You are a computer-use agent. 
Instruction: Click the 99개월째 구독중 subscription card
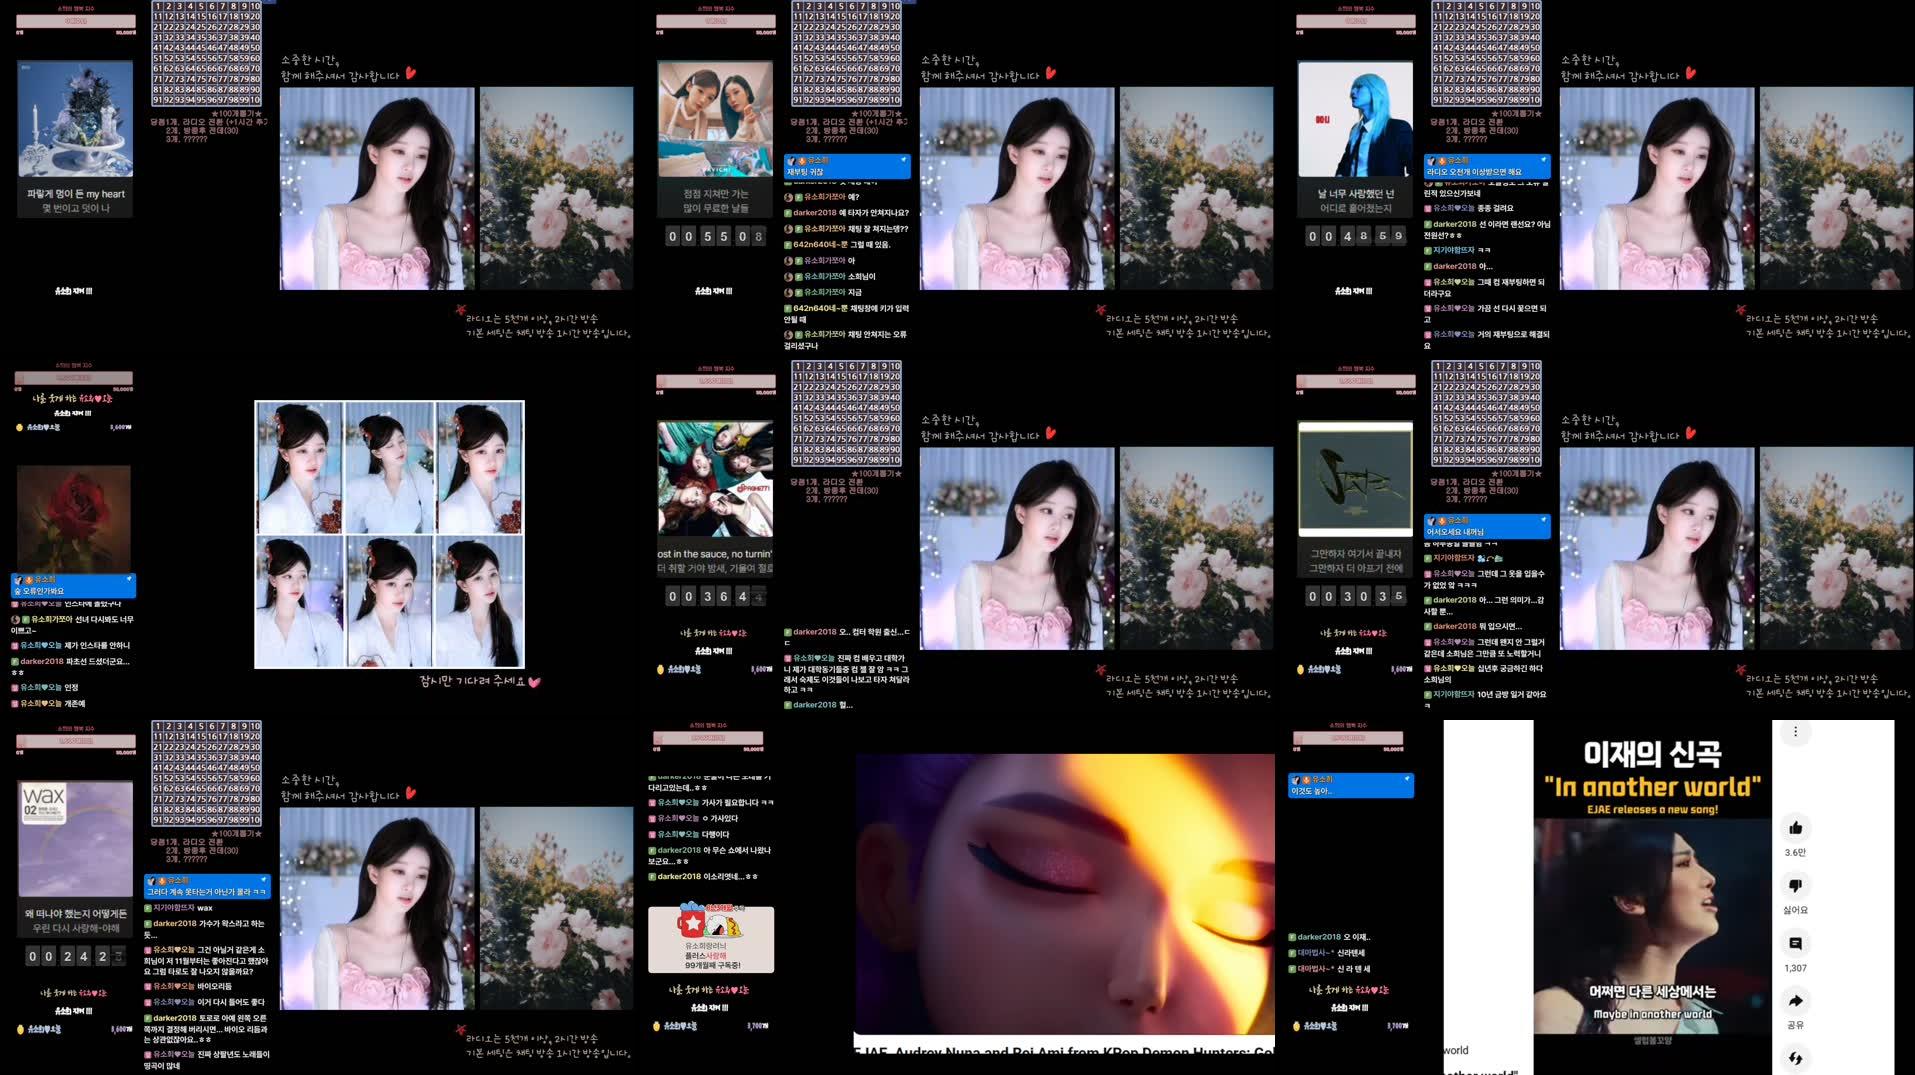click(x=710, y=938)
